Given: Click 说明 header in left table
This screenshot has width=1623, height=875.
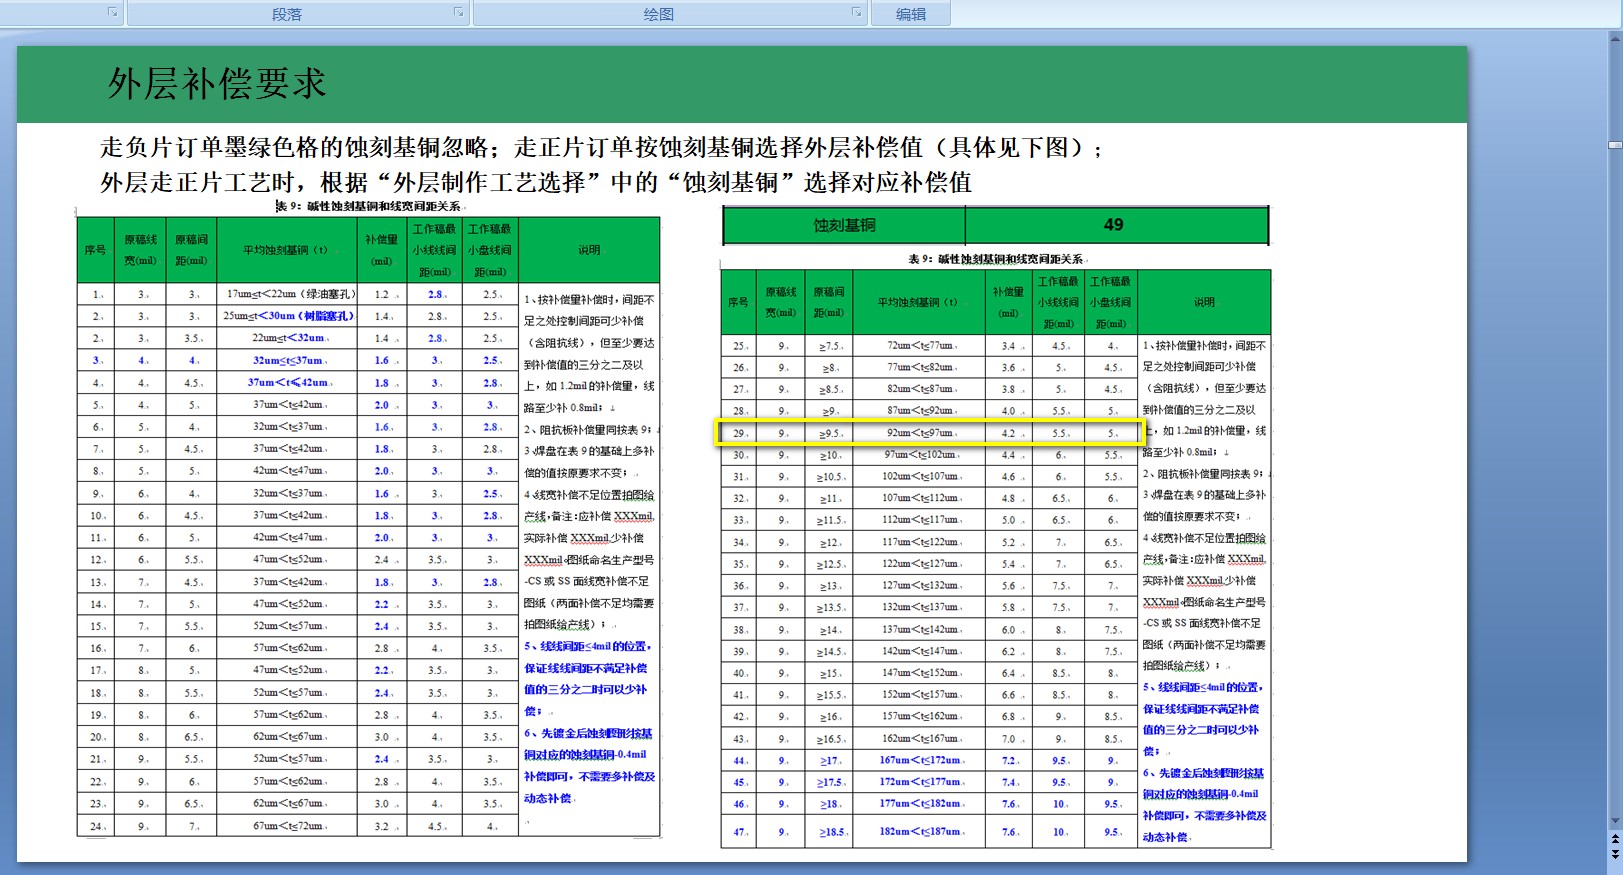Looking at the screenshot, I should click(x=589, y=250).
